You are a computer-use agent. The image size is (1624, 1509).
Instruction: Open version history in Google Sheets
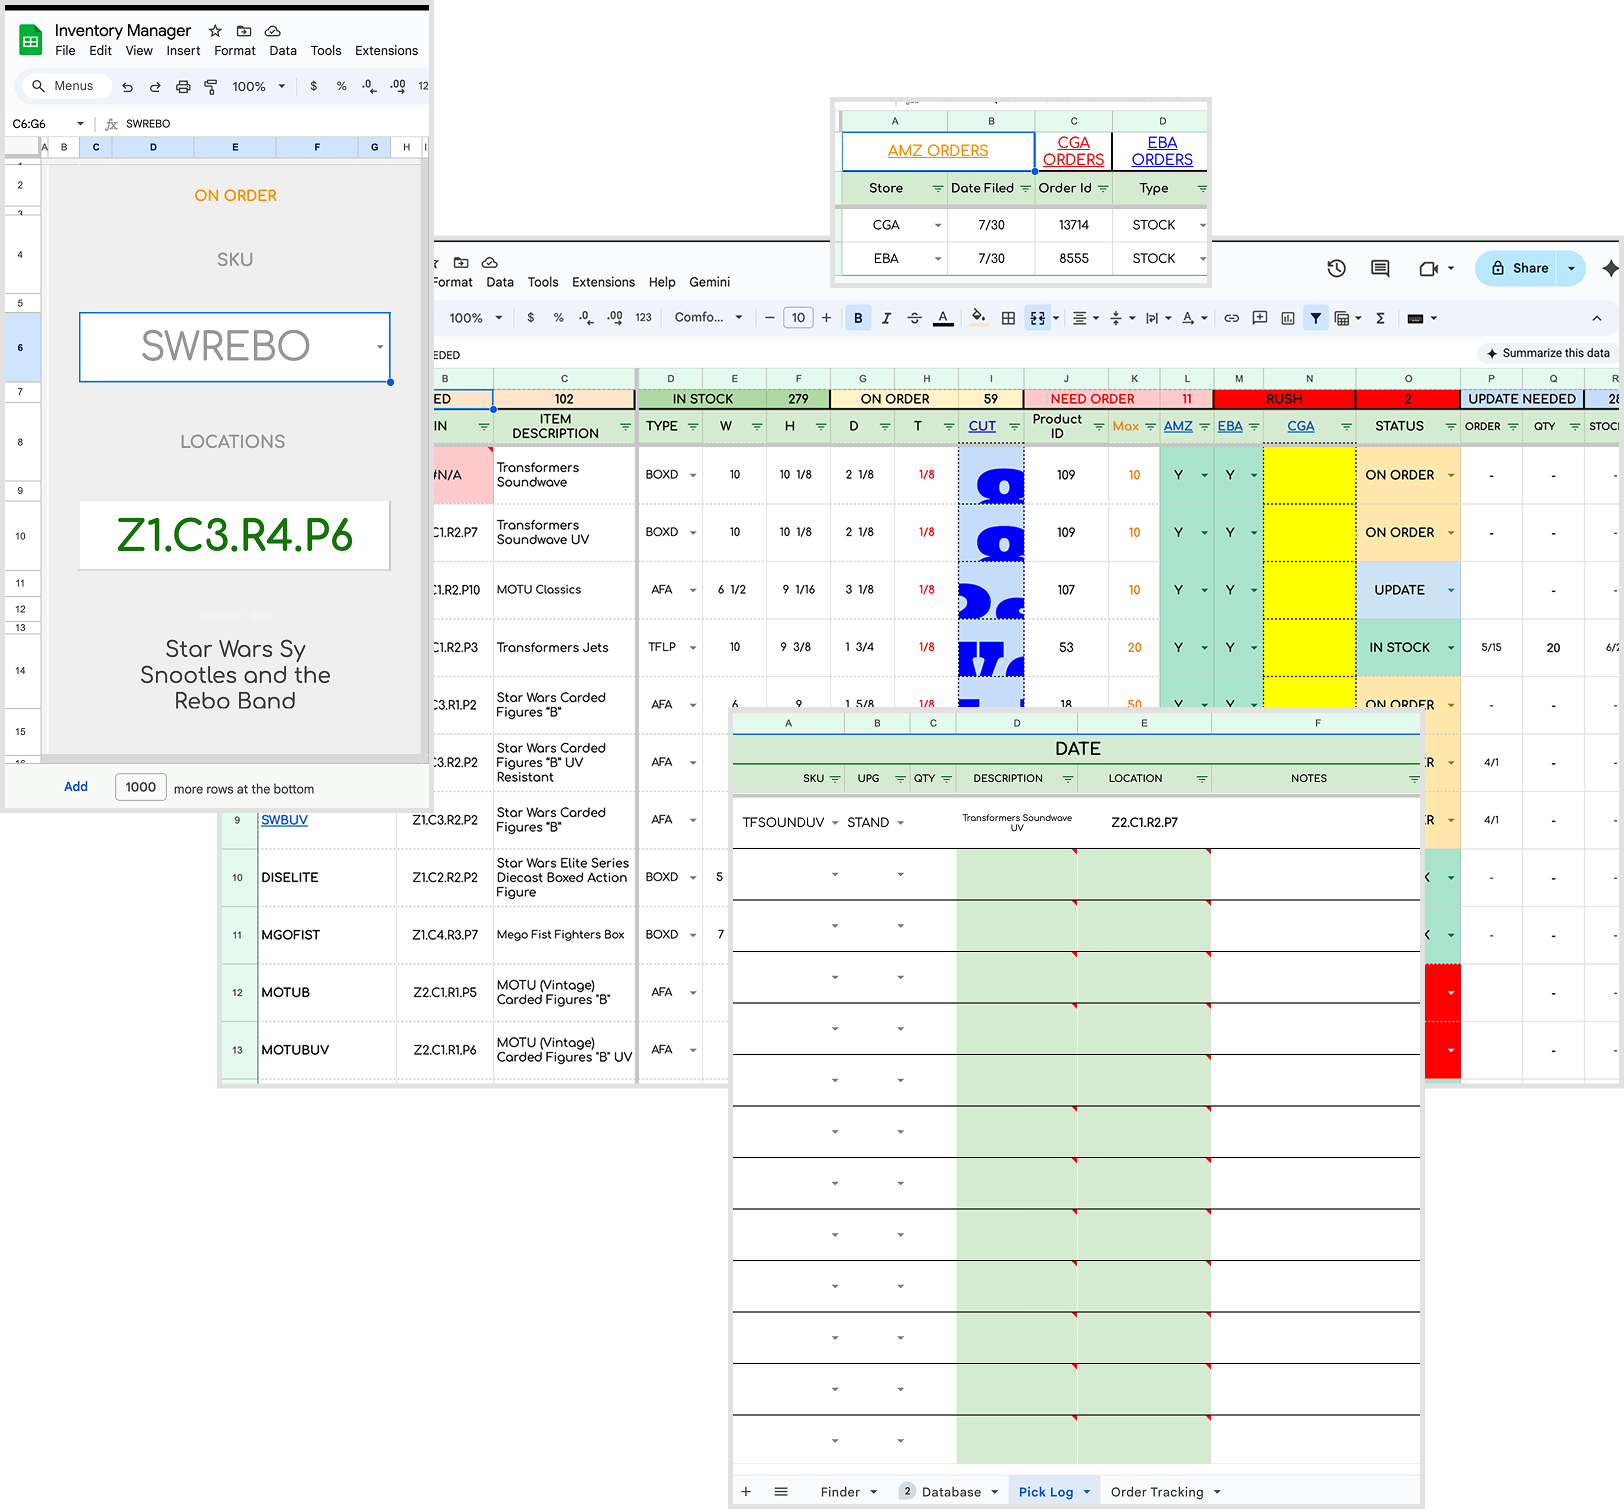click(1336, 268)
